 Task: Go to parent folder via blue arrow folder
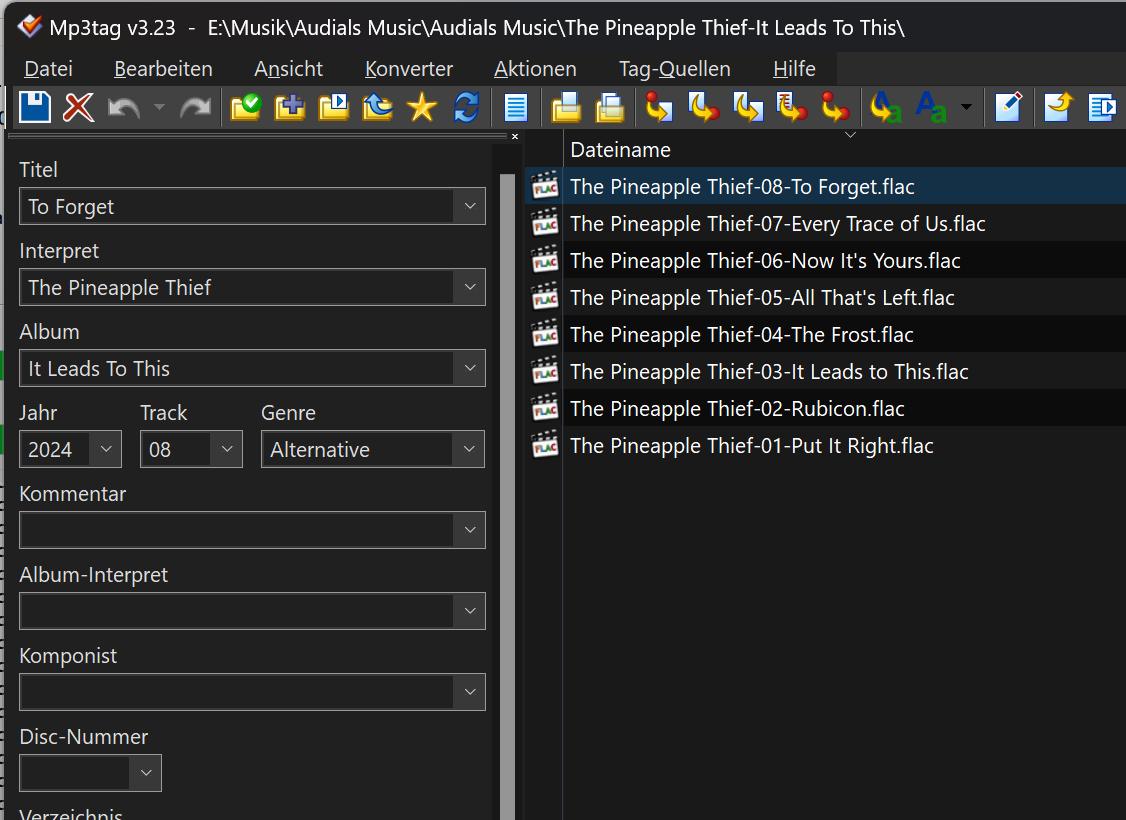[378, 108]
